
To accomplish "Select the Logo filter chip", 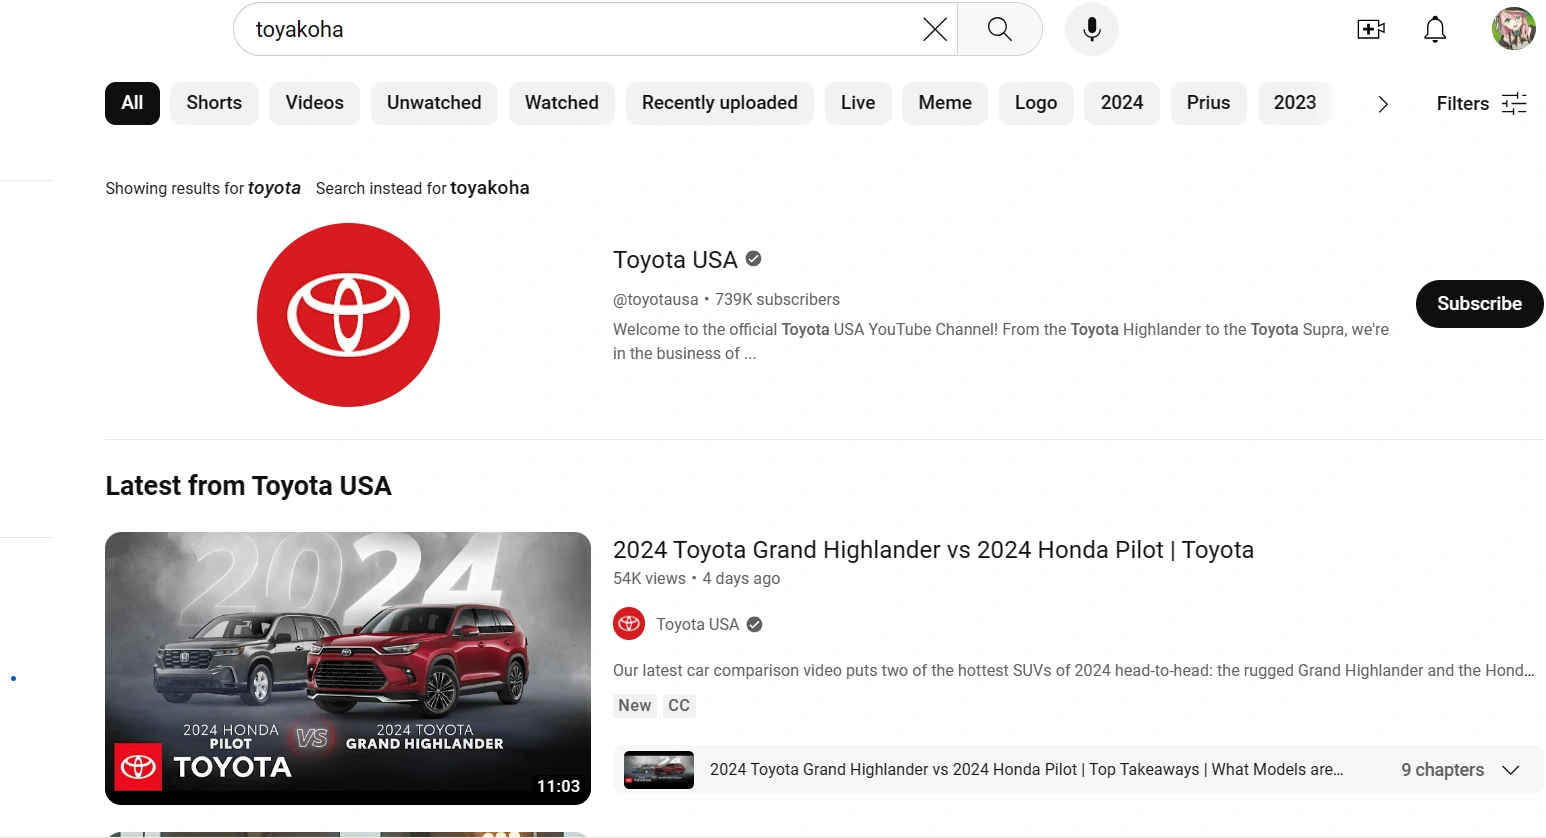I will coord(1036,103).
